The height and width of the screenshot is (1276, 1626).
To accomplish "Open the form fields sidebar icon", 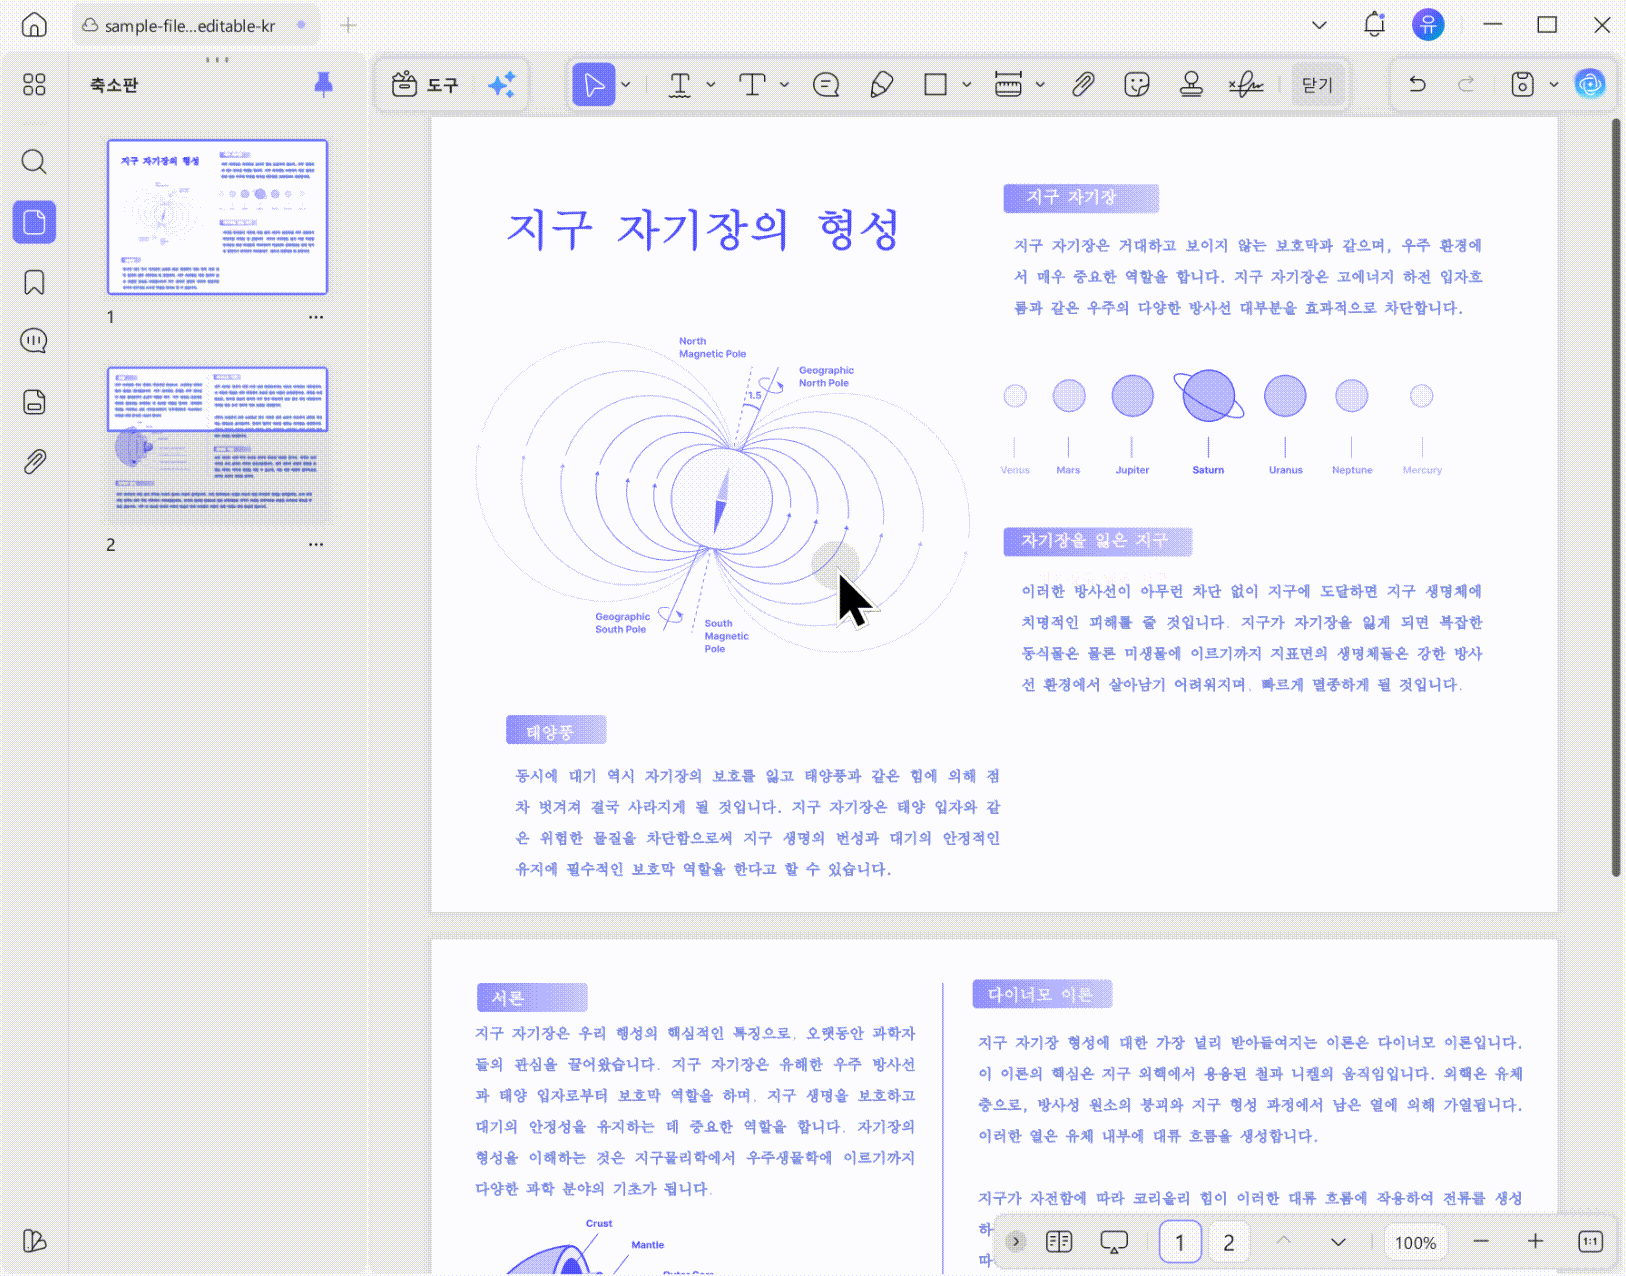I will [x=34, y=402].
